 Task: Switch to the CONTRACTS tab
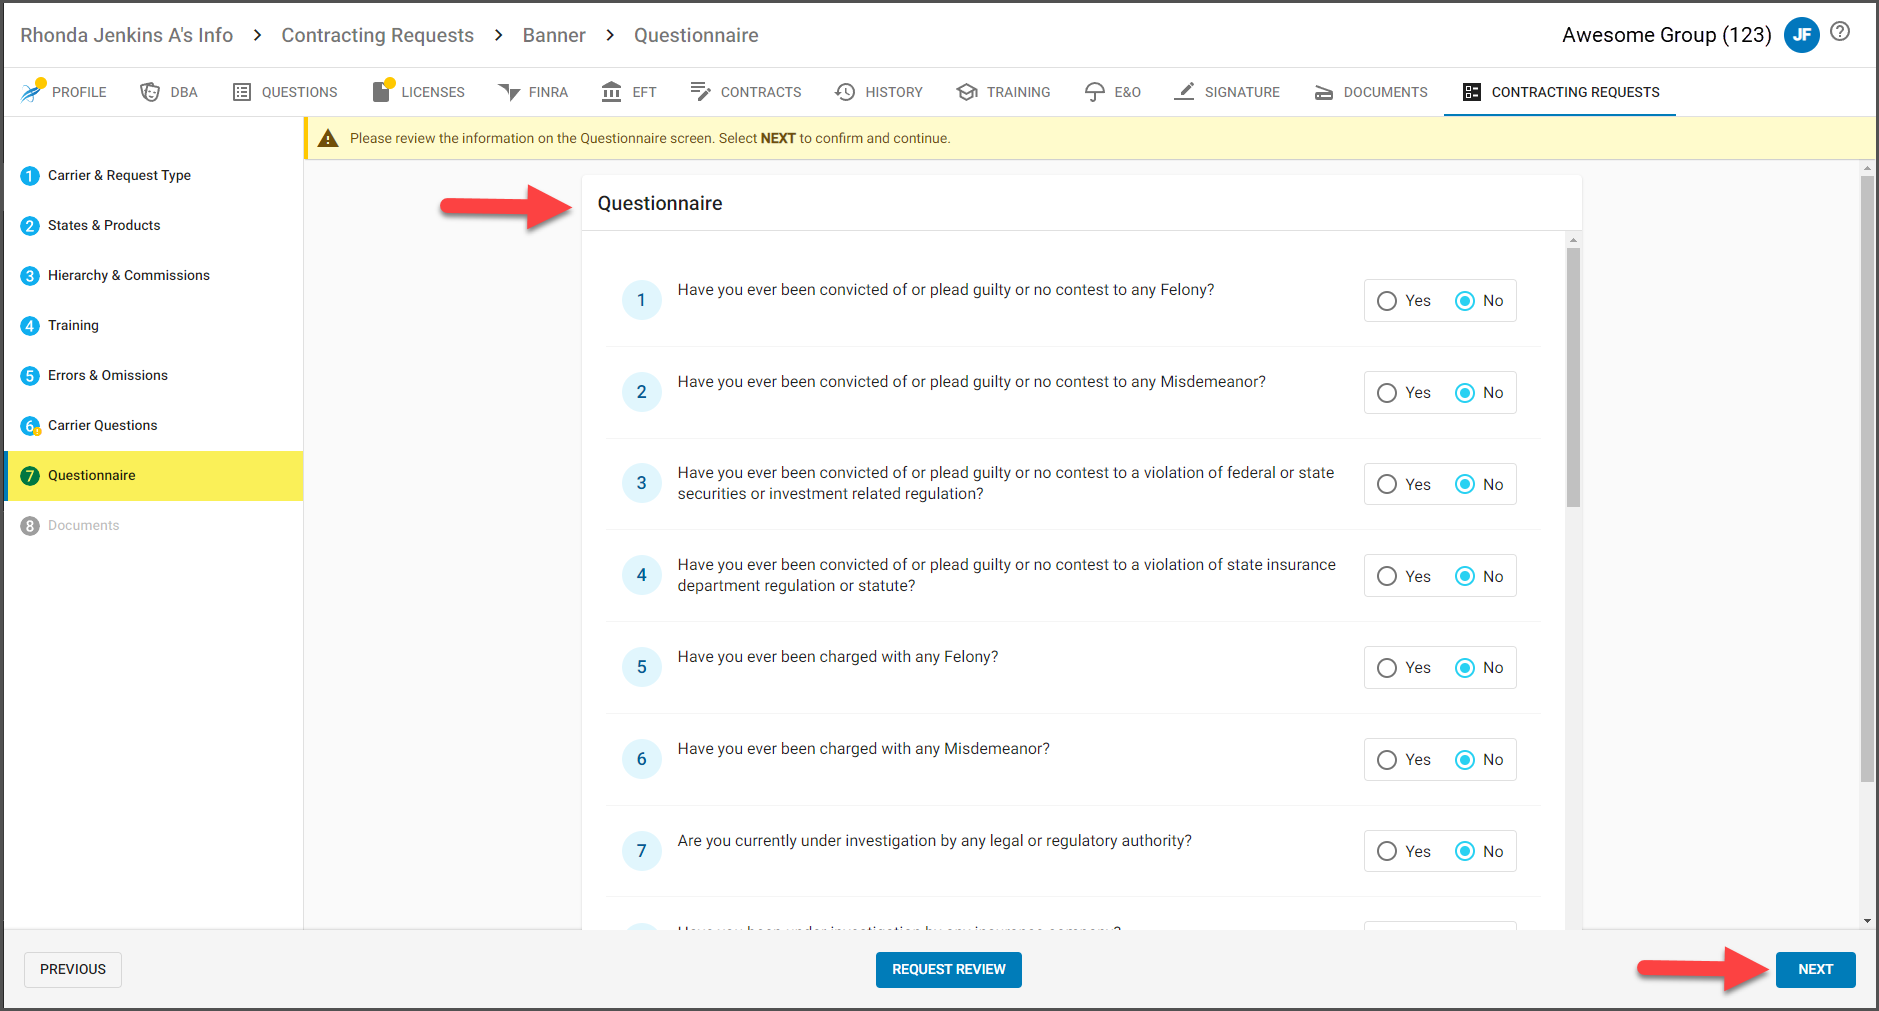745,92
